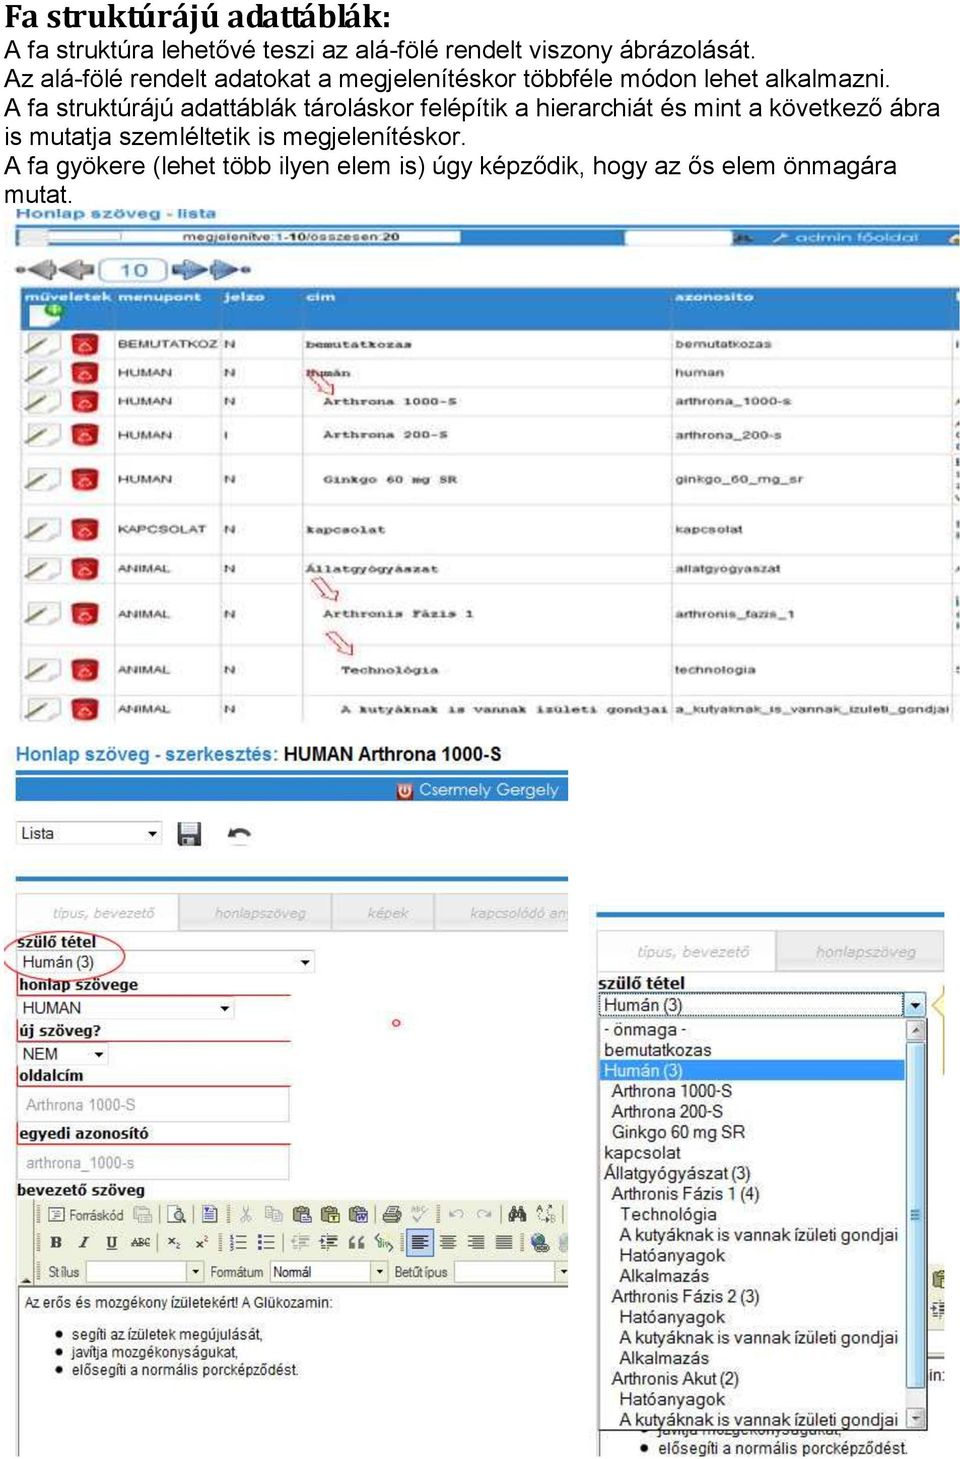The width and height of the screenshot is (960, 1459).
Task: Insert a block quote in the editor
Action: [356, 1242]
